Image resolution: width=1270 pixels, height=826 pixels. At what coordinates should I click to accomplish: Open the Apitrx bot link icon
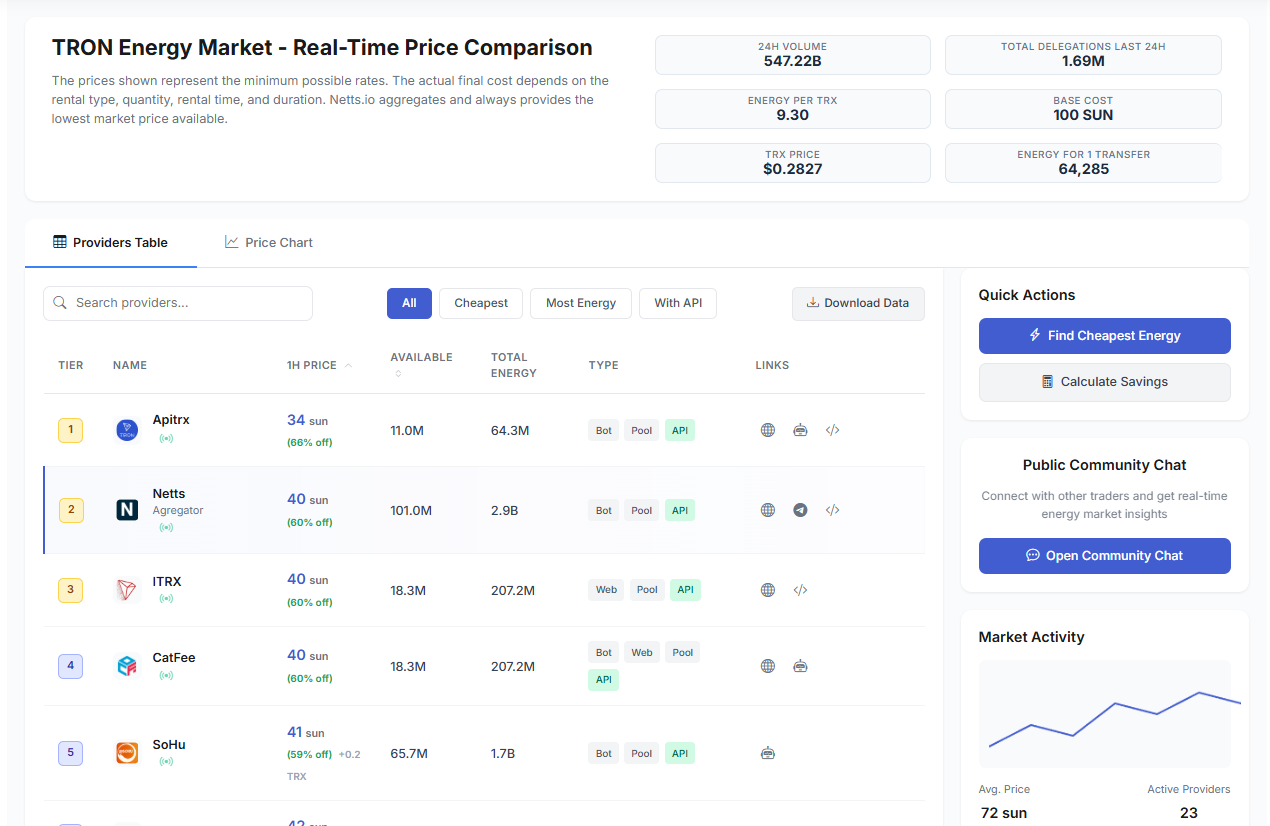click(x=800, y=430)
